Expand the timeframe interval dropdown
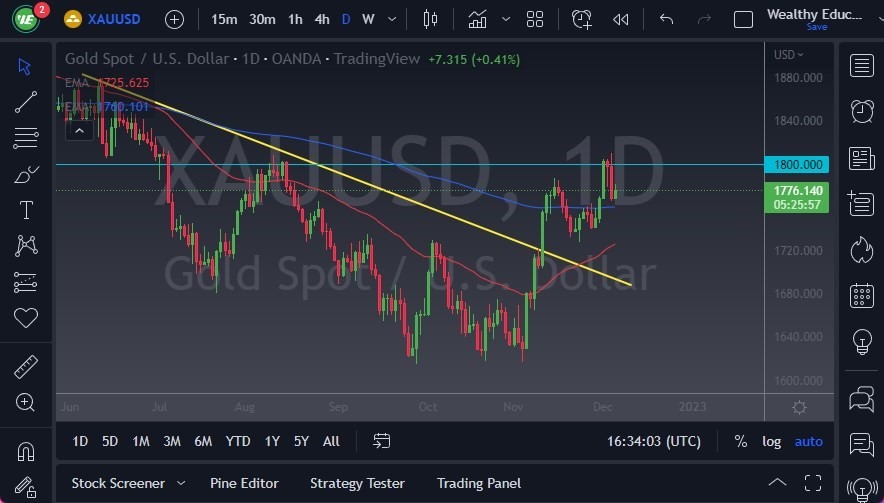The width and height of the screenshot is (884, 503). [392, 19]
